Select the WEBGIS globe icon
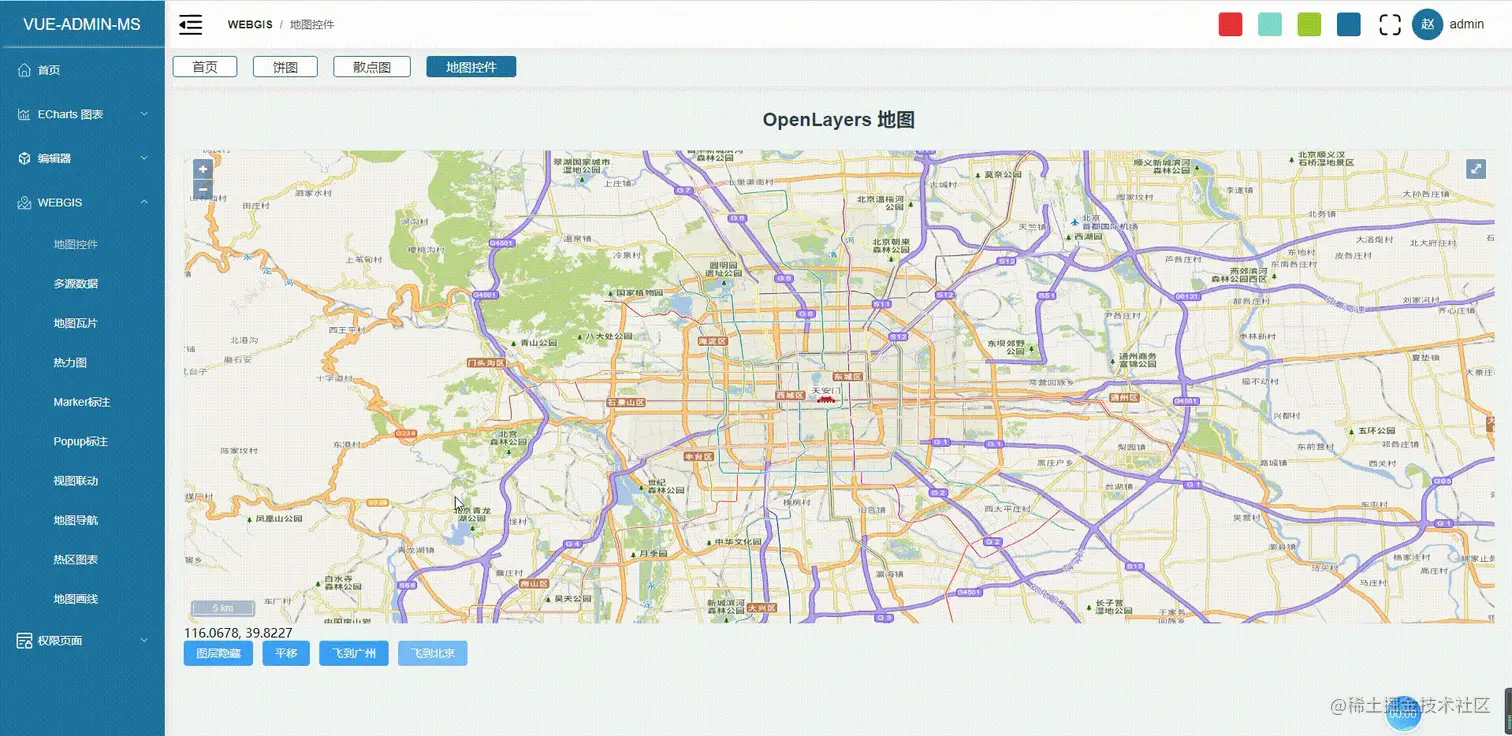The width and height of the screenshot is (1512, 736). (22, 202)
